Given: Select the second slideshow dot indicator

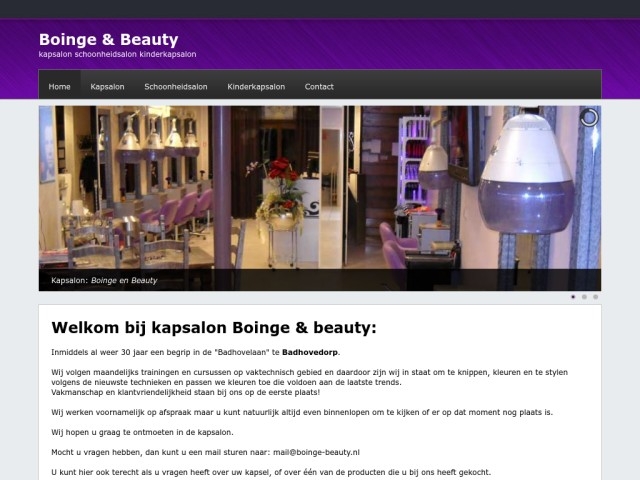Looking at the screenshot, I should pos(584,297).
